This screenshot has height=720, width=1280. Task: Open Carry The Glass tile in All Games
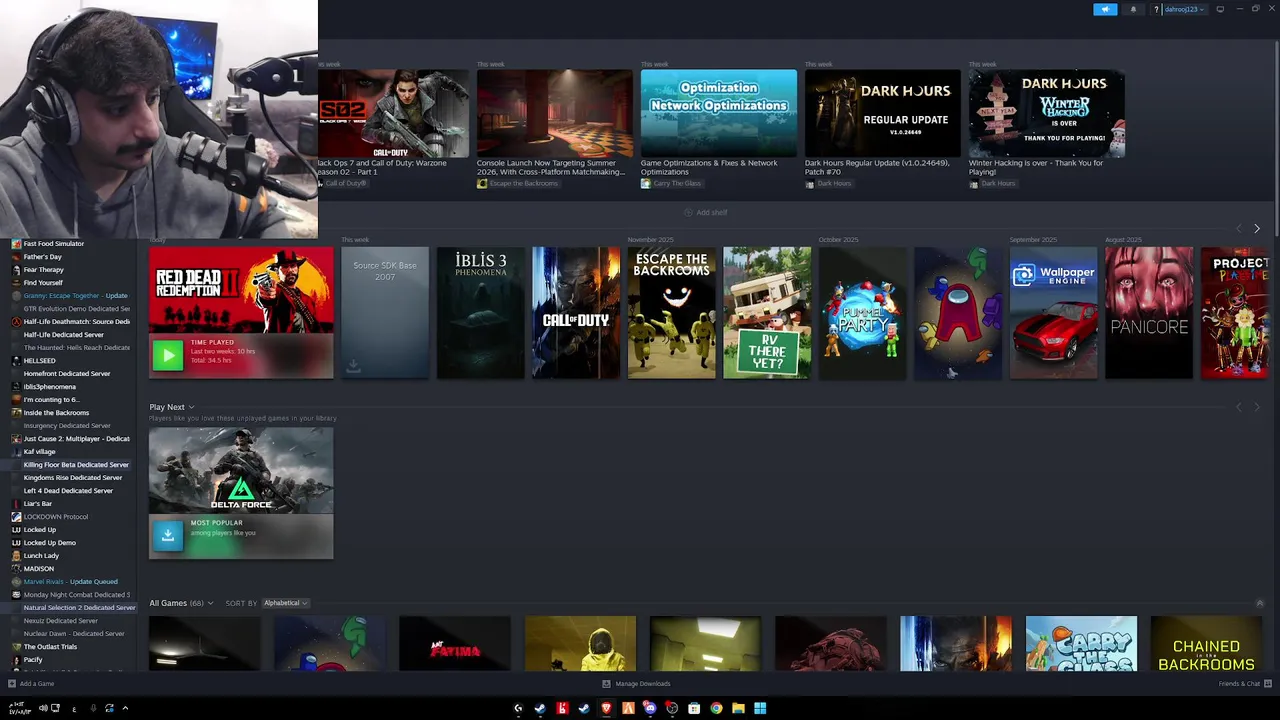(x=1081, y=643)
